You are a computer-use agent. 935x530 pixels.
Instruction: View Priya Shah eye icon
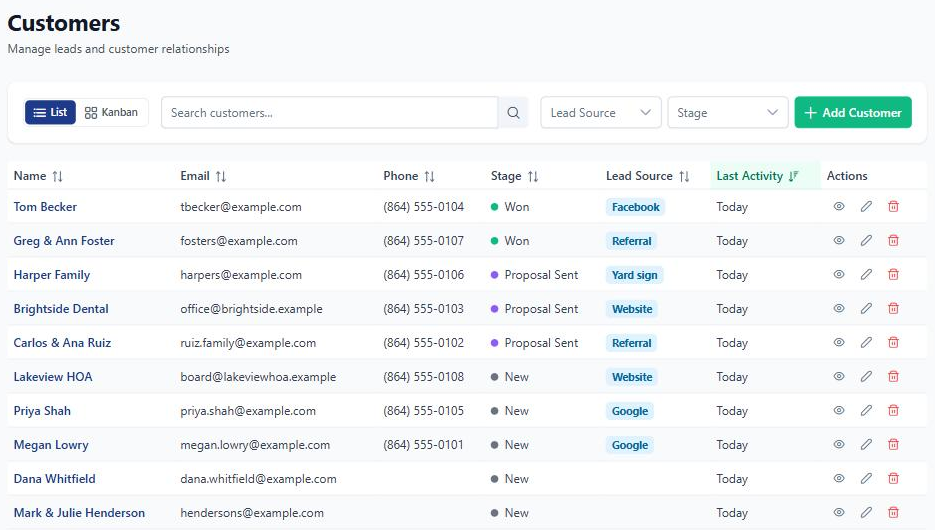(839, 410)
